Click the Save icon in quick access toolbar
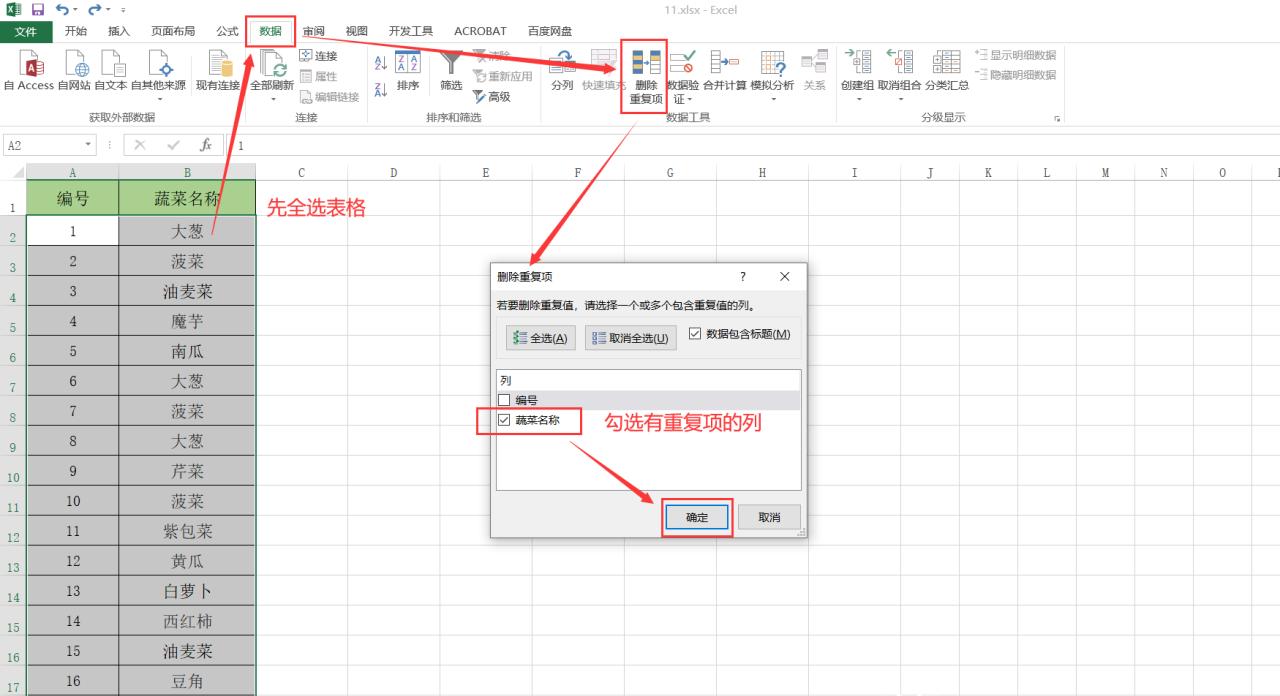Image resolution: width=1280 pixels, height=696 pixels. (x=38, y=9)
